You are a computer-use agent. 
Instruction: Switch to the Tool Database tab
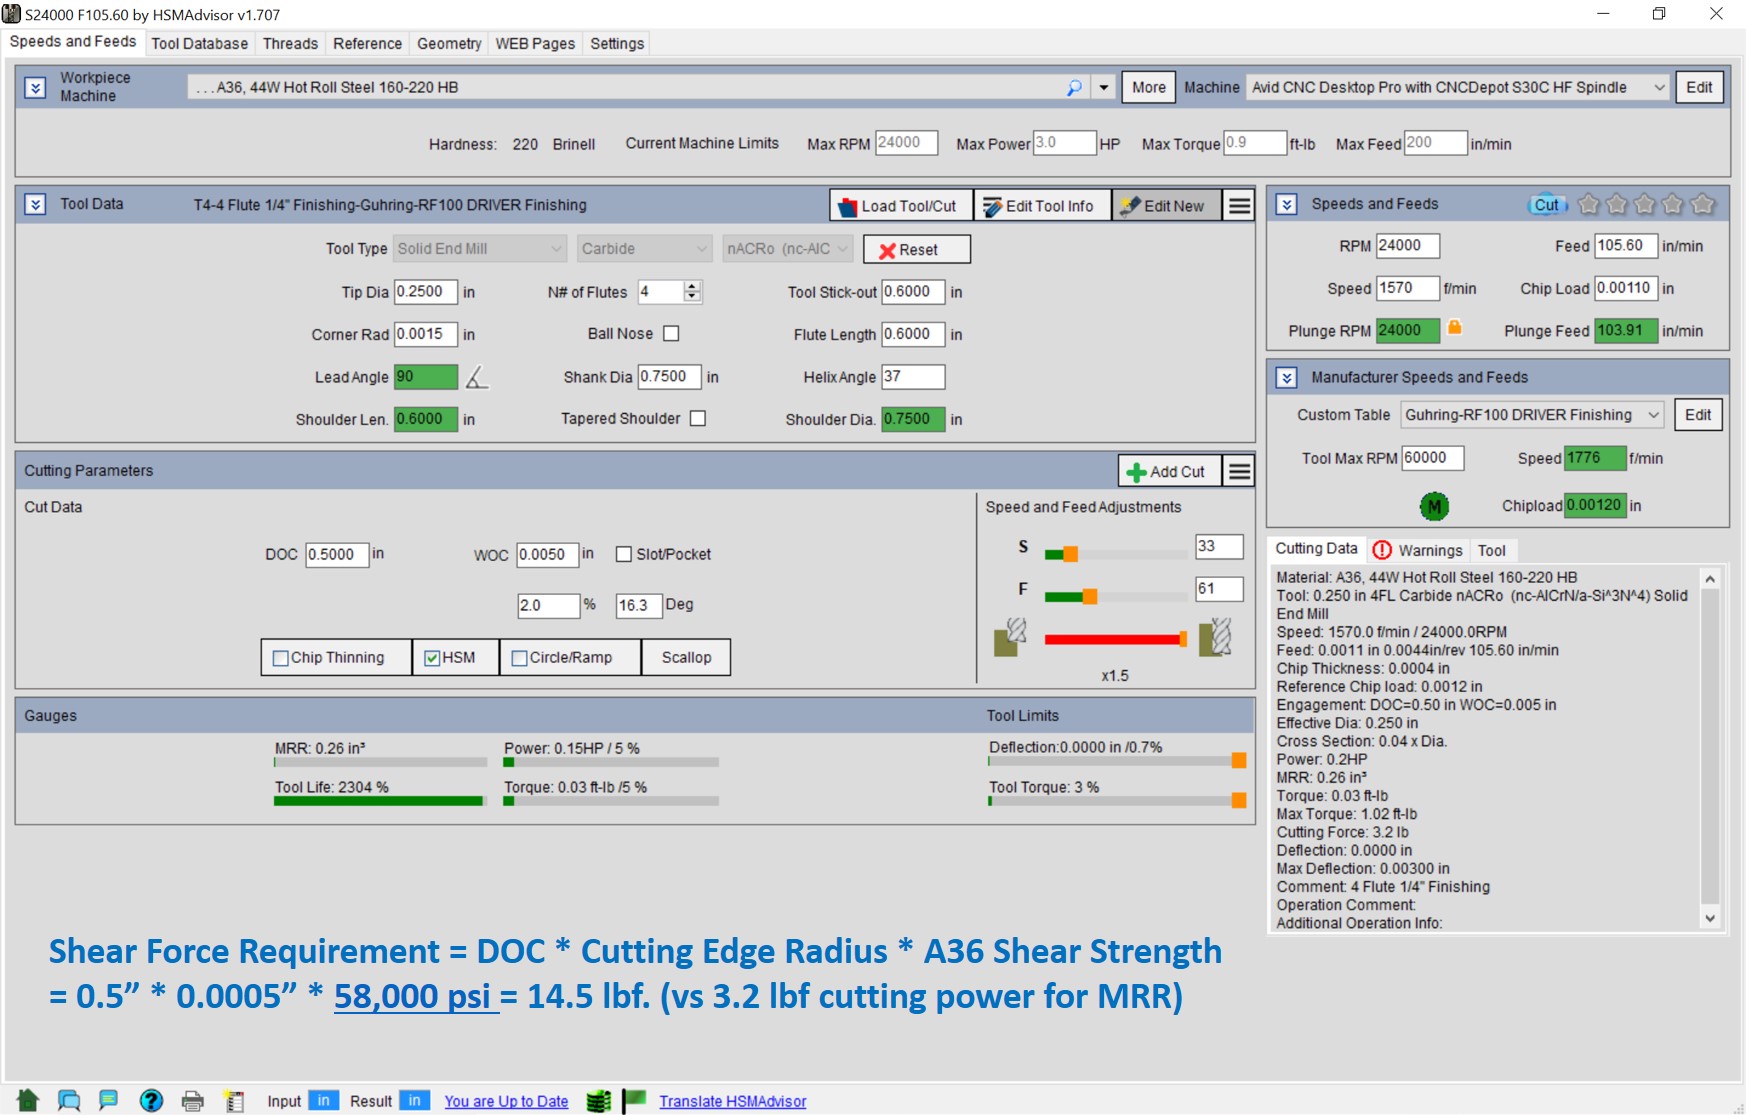click(x=199, y=44)
